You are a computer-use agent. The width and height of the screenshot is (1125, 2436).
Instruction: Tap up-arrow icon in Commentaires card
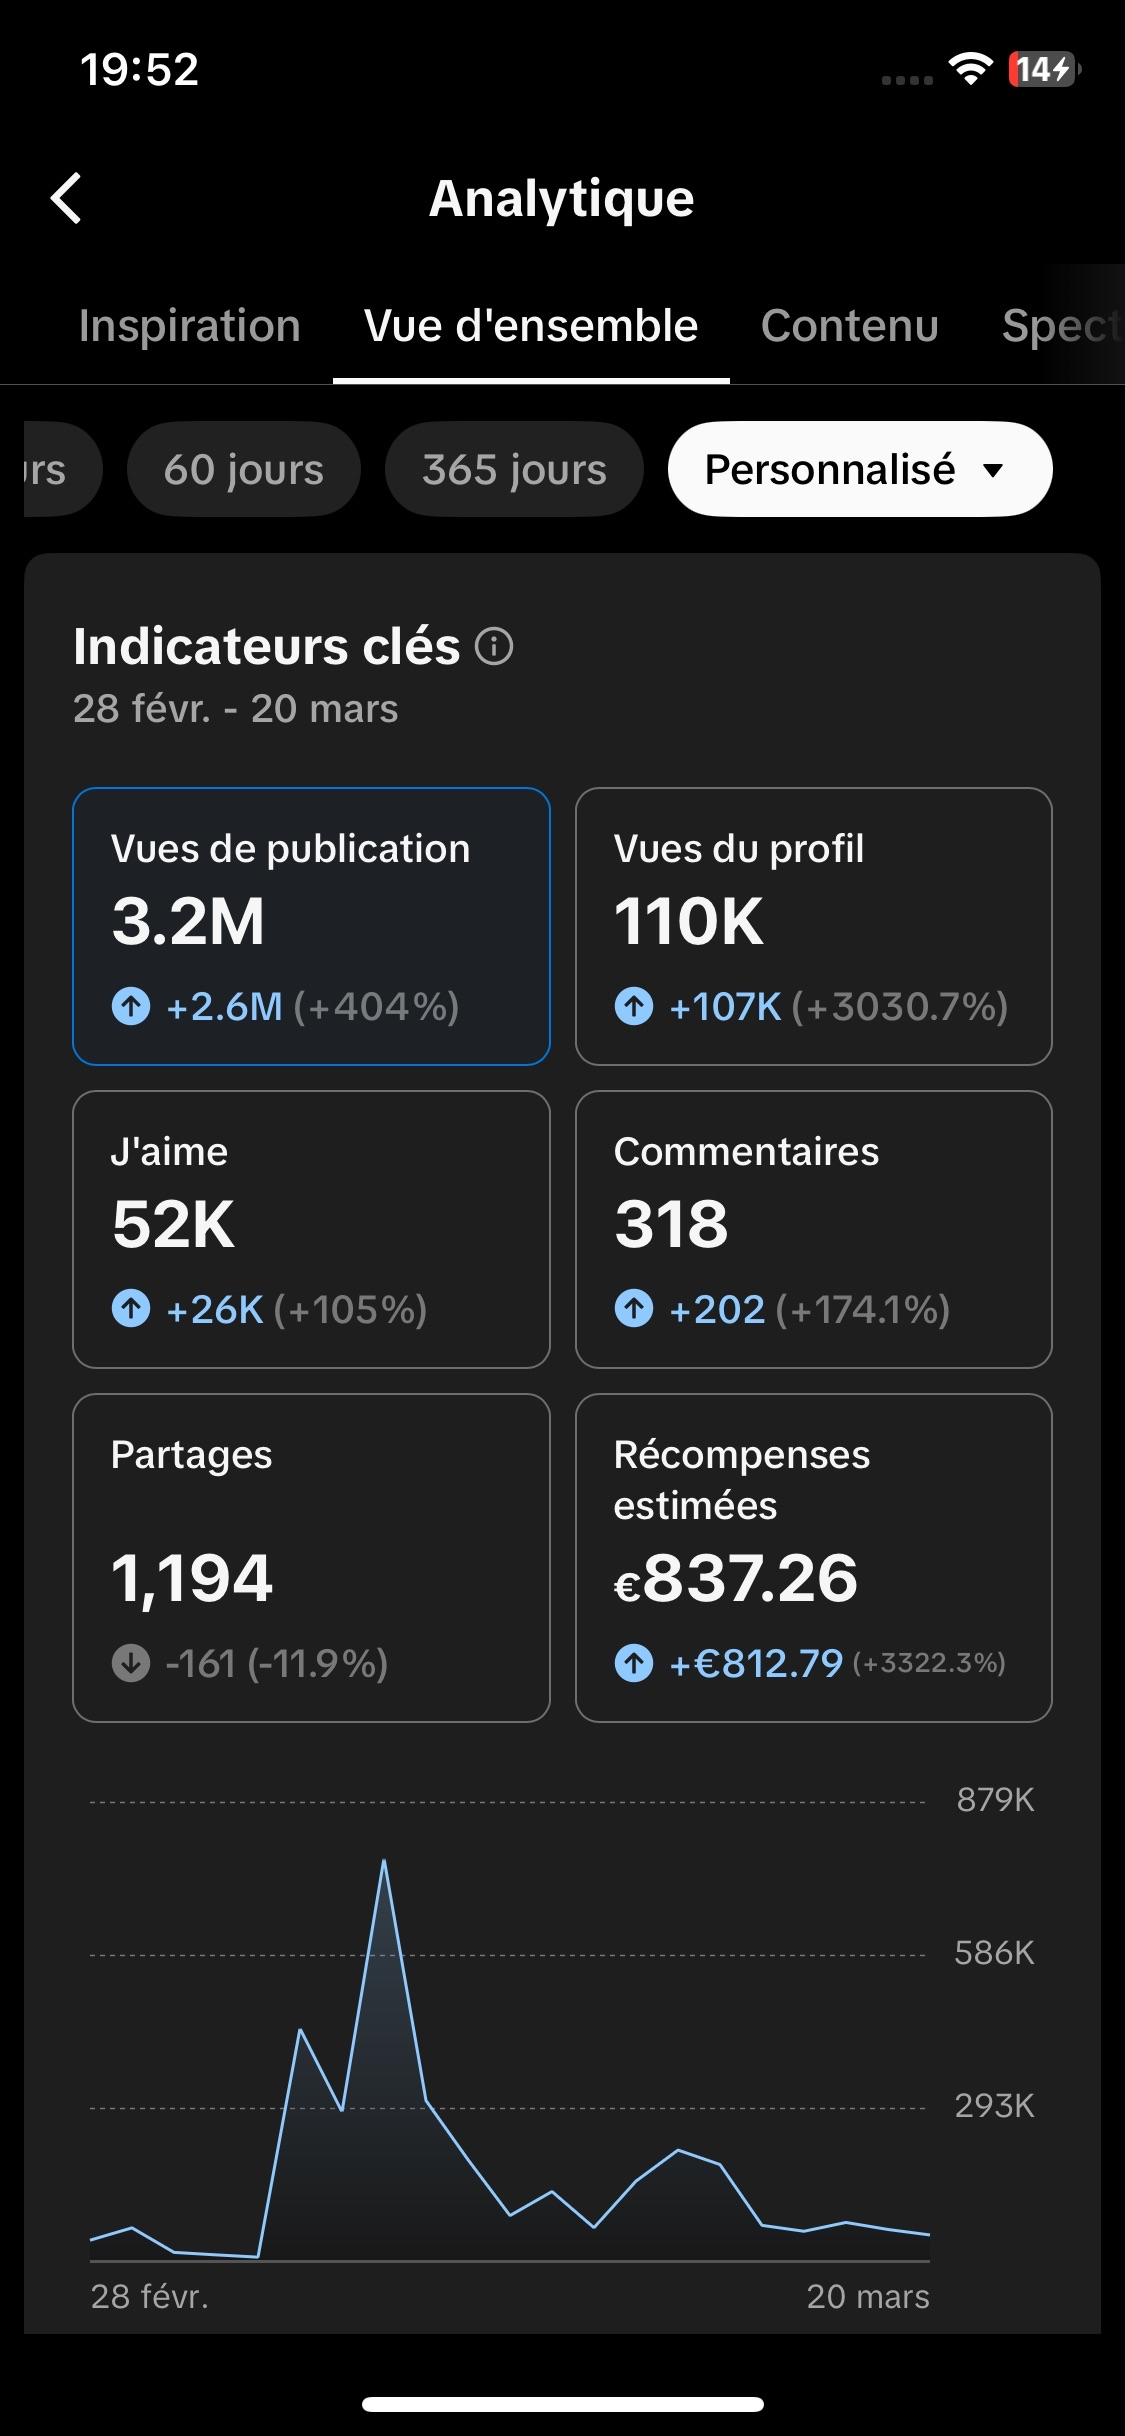pos(634,1308)
